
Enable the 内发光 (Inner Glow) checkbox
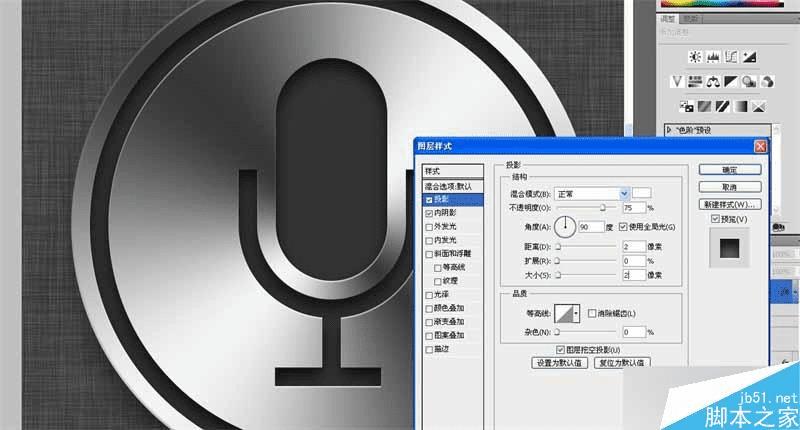[x=429, y=240]
